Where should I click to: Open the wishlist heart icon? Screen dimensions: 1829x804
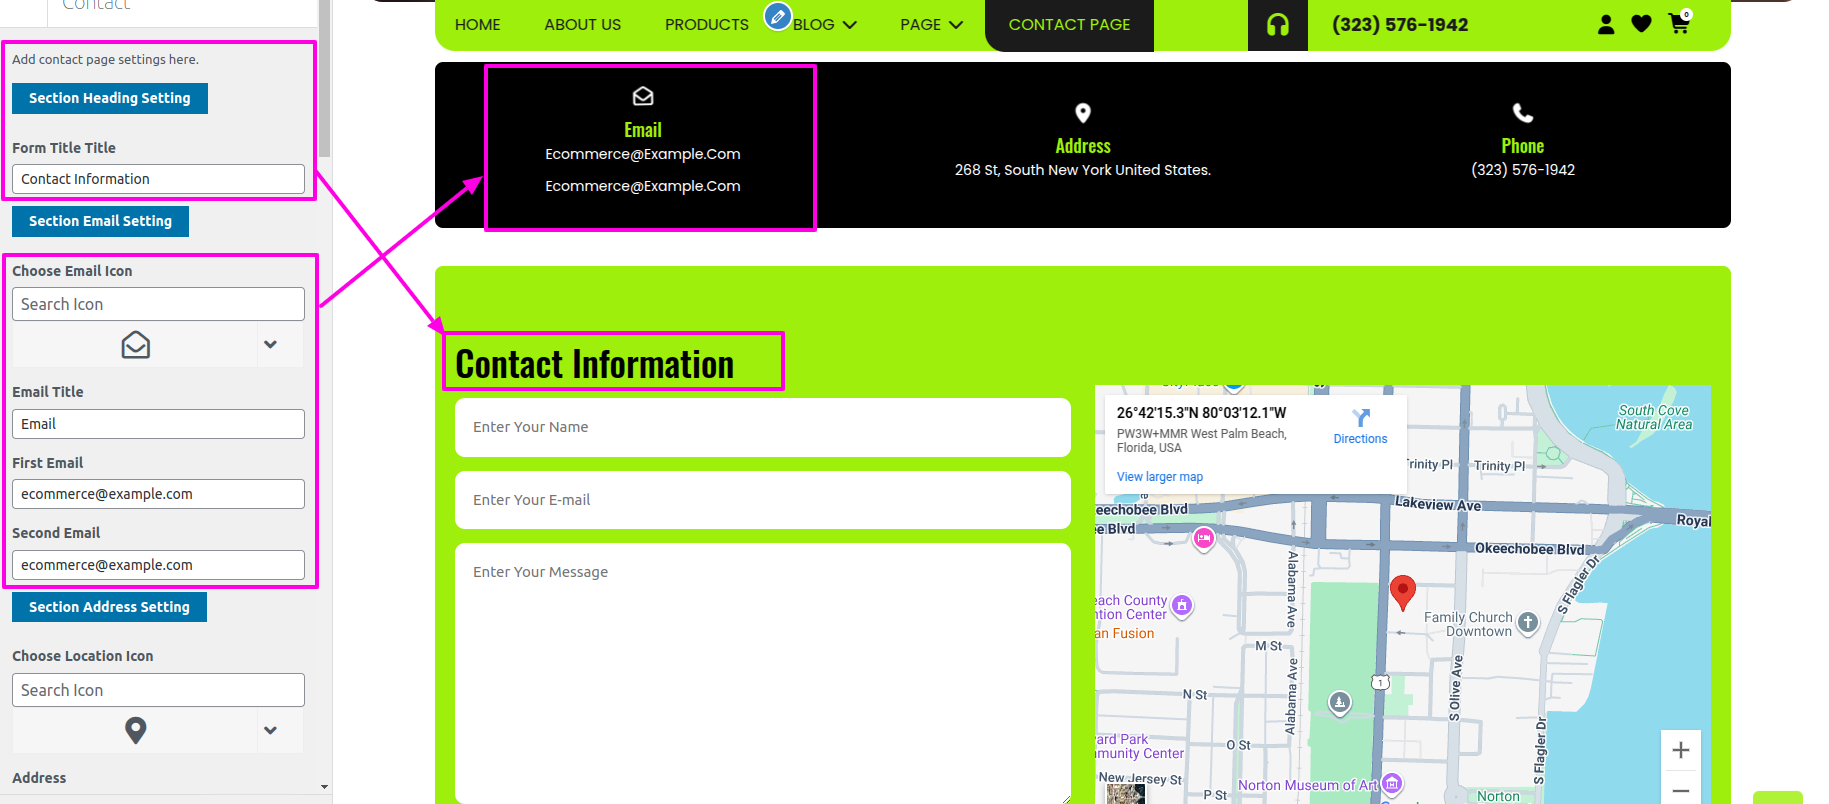[x=1641, y=24]
